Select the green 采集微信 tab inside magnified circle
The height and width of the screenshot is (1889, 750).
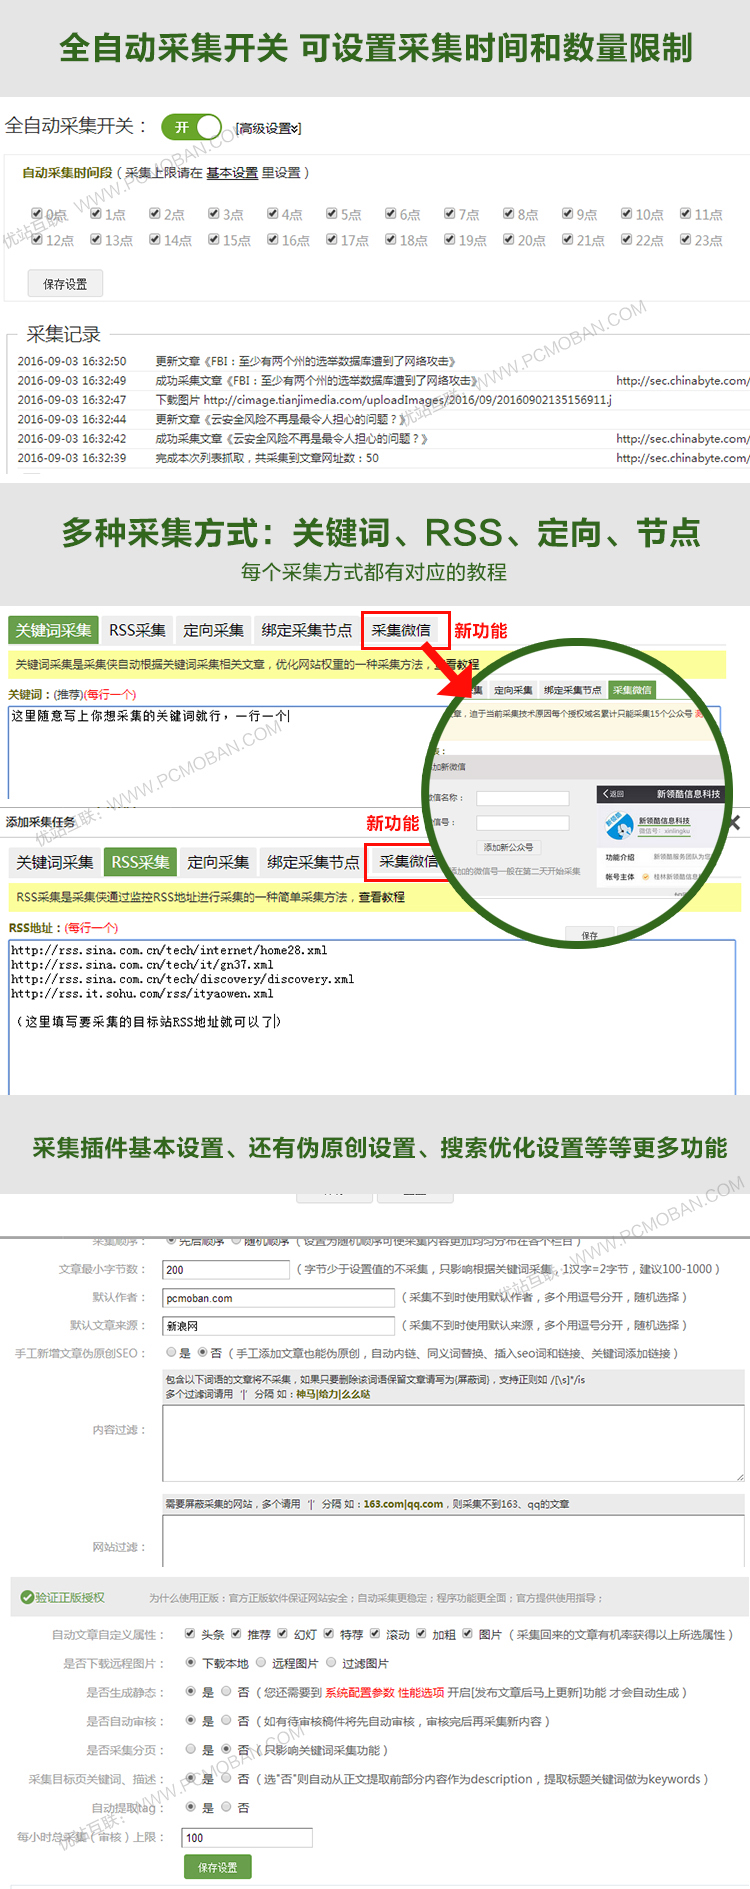click(632, 690)
